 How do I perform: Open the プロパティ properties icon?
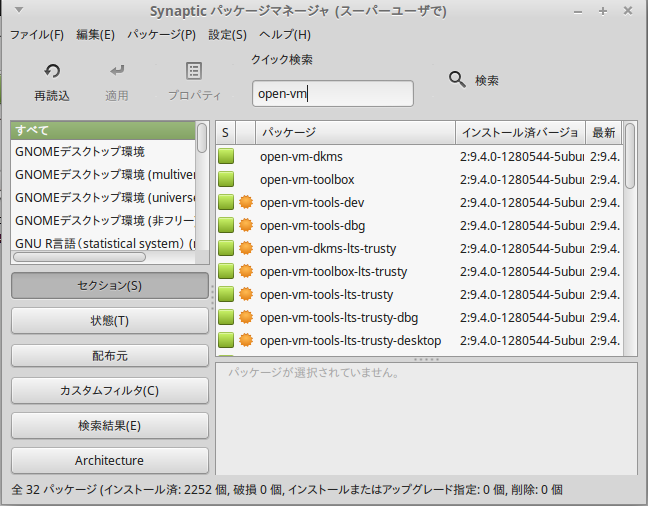click(194, 71)
